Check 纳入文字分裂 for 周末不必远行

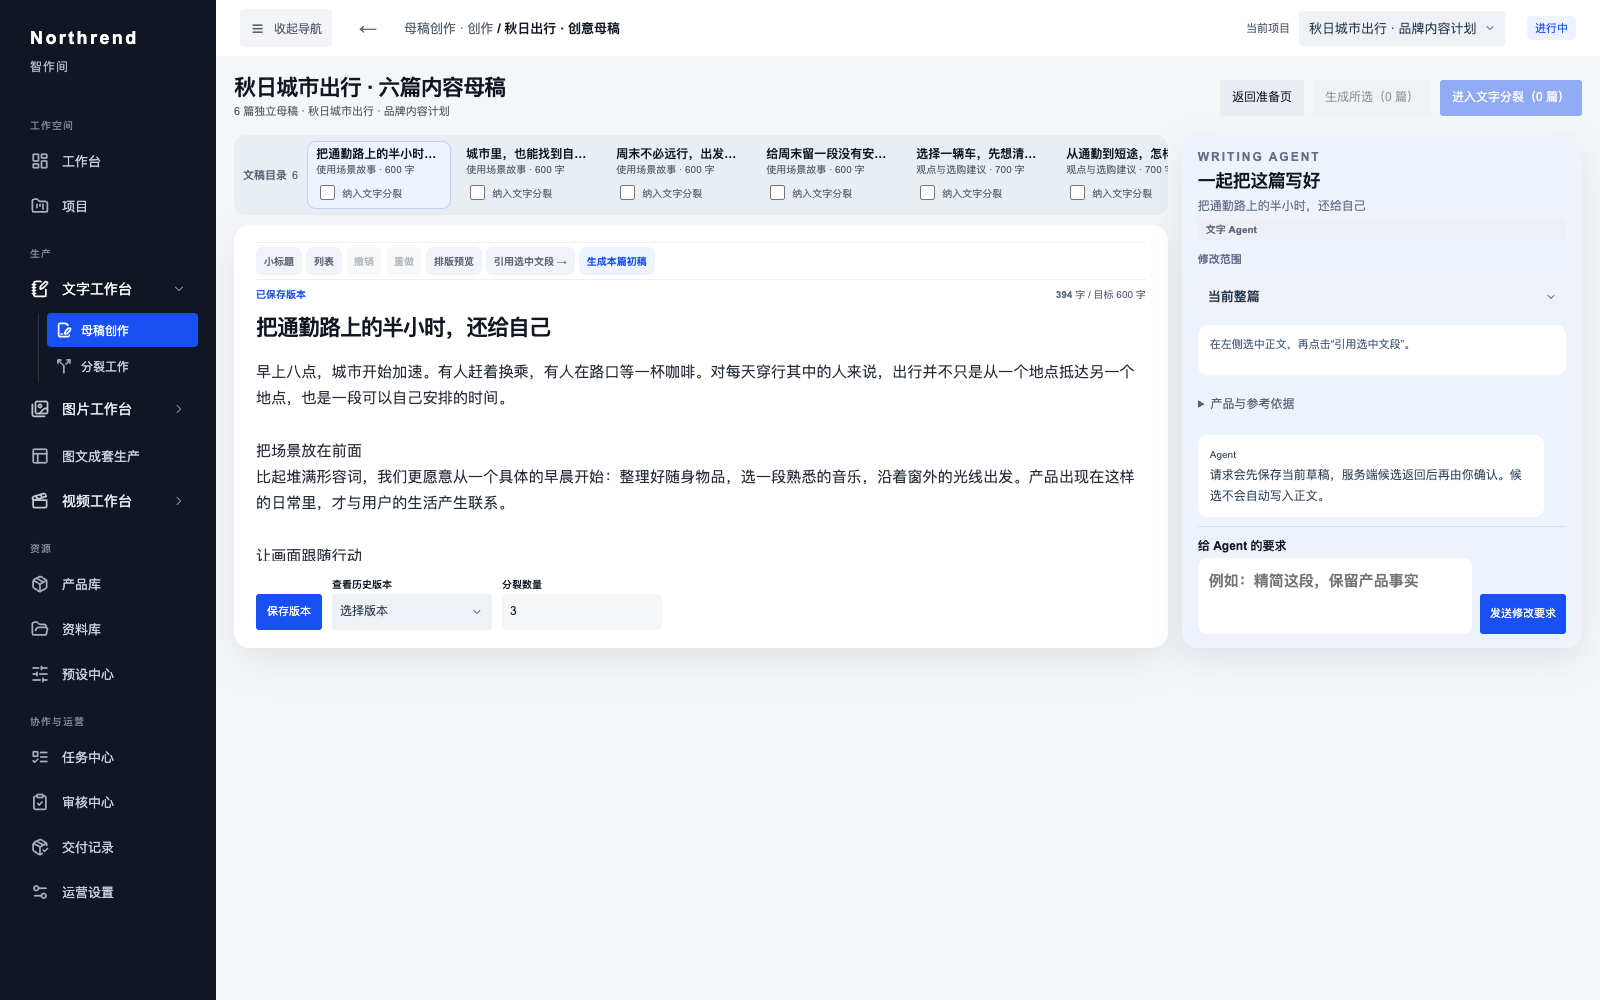pyautogui.click(x=627, y=193)
